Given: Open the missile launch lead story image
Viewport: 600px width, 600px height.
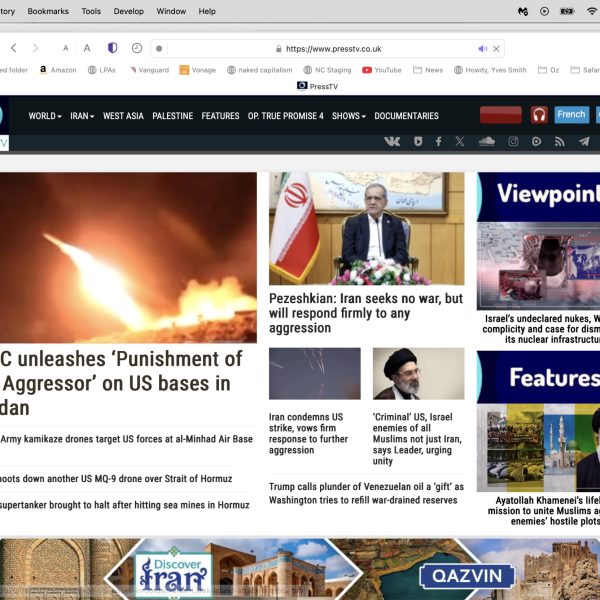Looking at the screenshot, I should pyautogui.click(x=128, y=258).
